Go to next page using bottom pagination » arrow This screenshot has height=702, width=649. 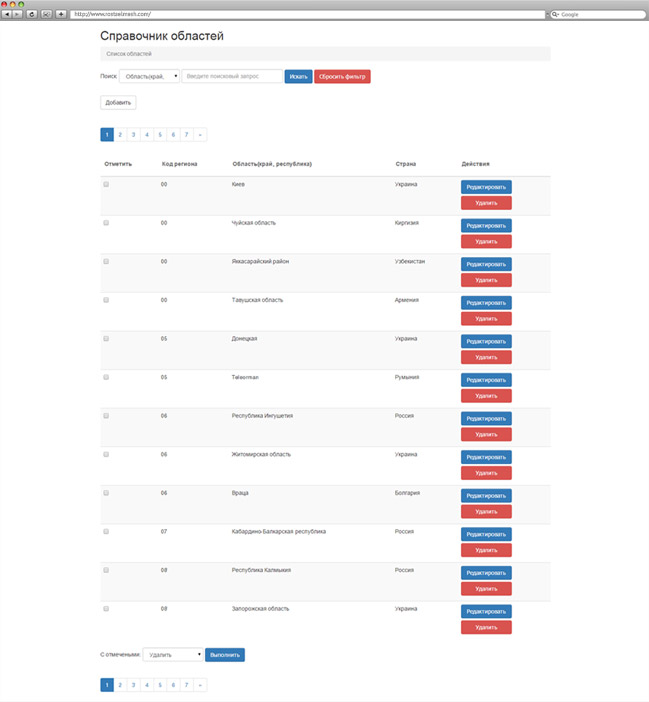click(x=200, y=685)
